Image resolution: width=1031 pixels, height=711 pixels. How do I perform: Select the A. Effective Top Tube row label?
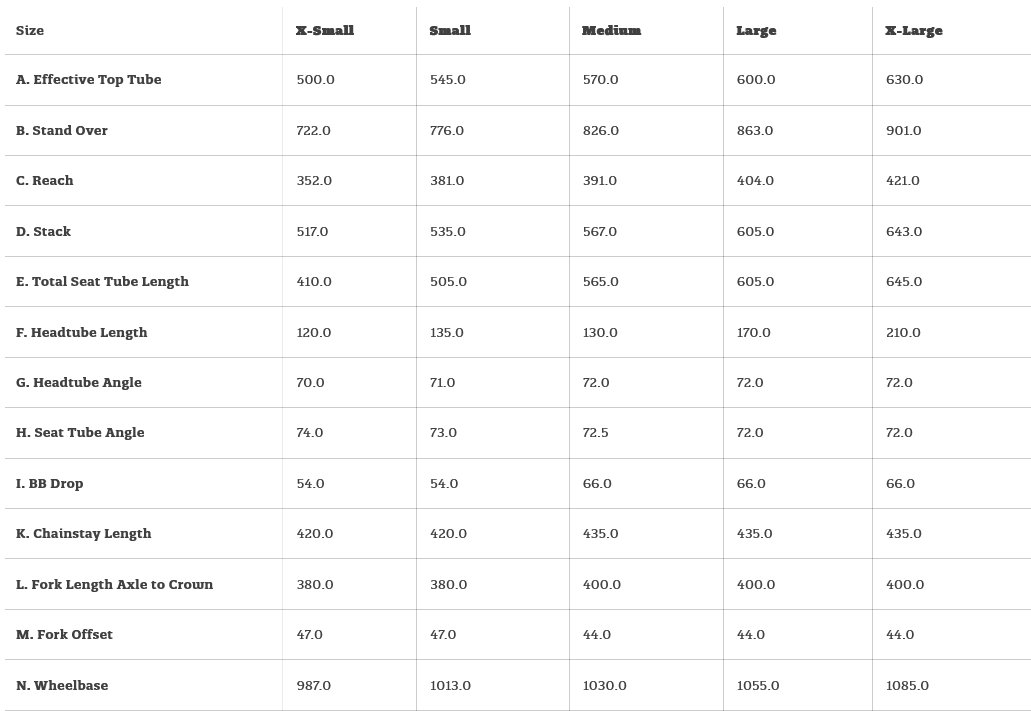click(x=88, y=80)
